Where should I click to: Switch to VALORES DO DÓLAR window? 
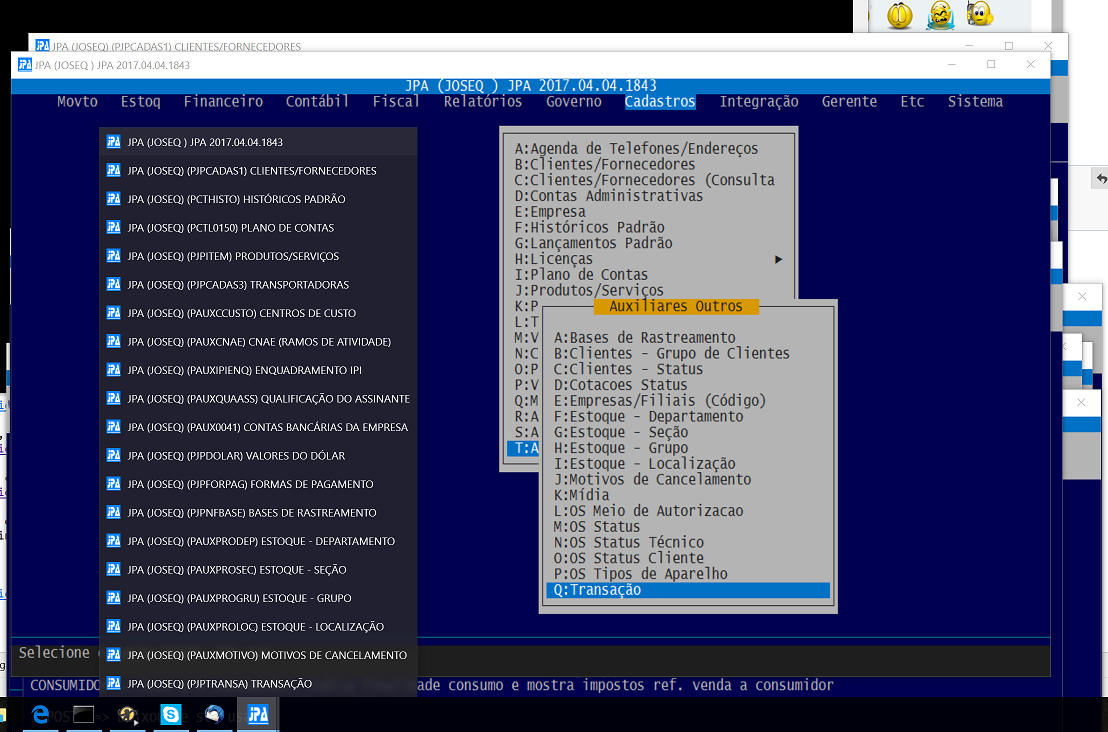point(258,456)
